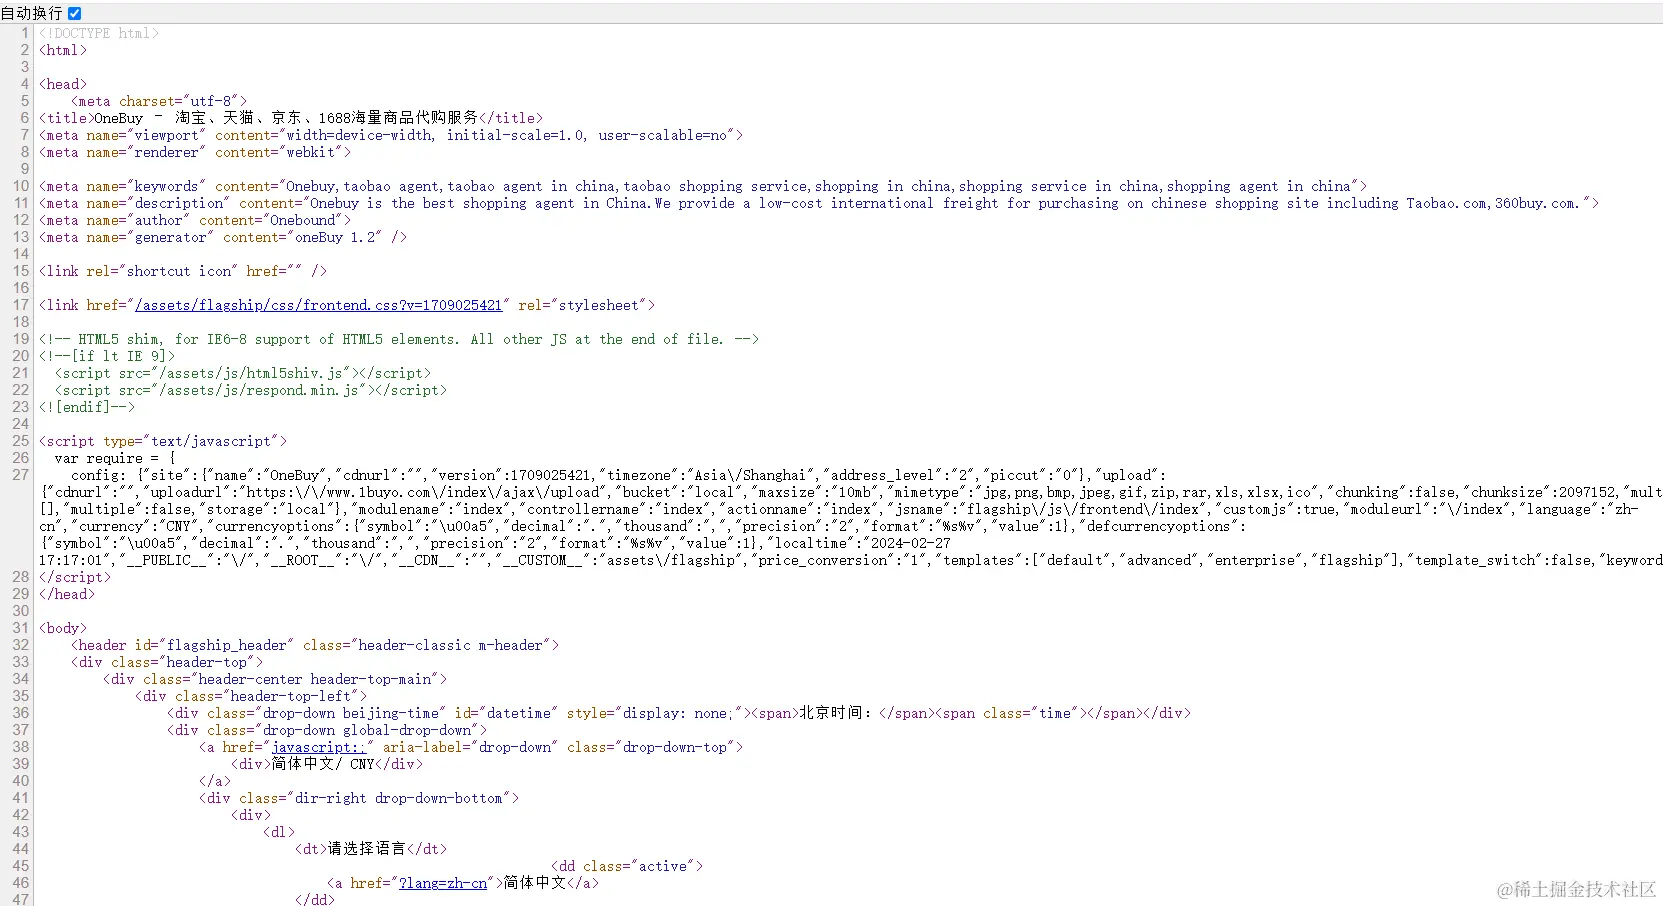Click the closing </a> tag on line 40
1663x906 pixels.
point(215,781)
